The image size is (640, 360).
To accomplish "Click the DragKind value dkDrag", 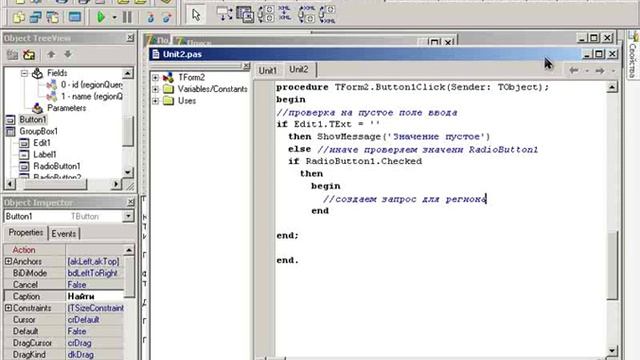I will point(95,355).
